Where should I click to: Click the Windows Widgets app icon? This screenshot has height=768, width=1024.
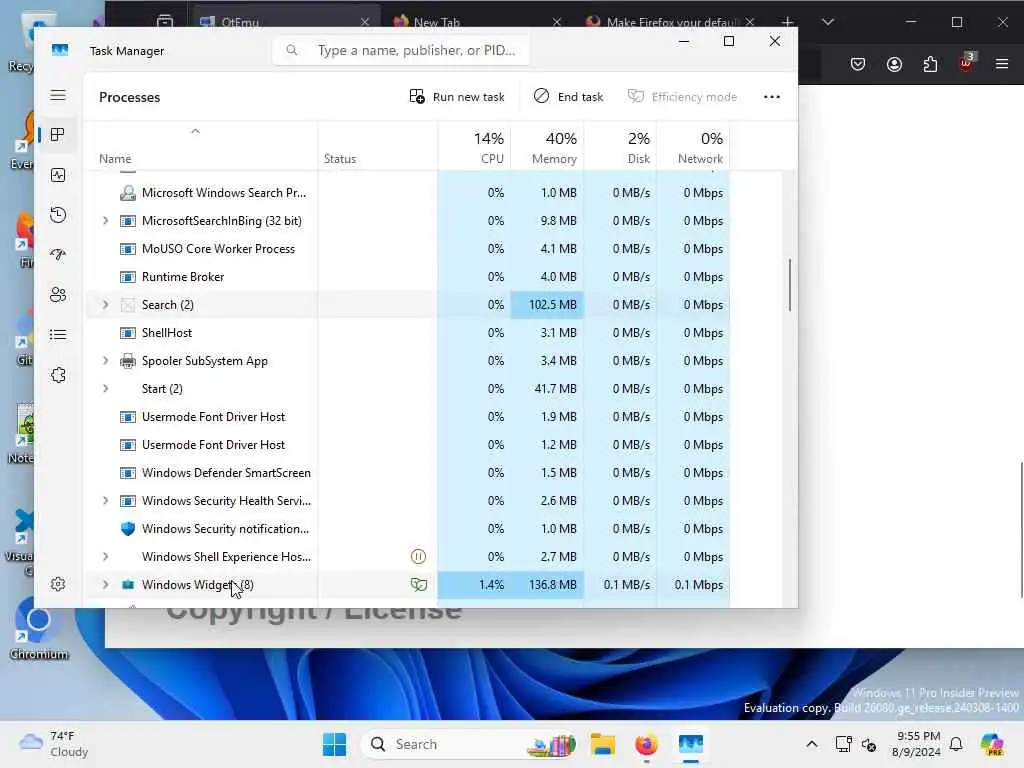coord(128,584)
